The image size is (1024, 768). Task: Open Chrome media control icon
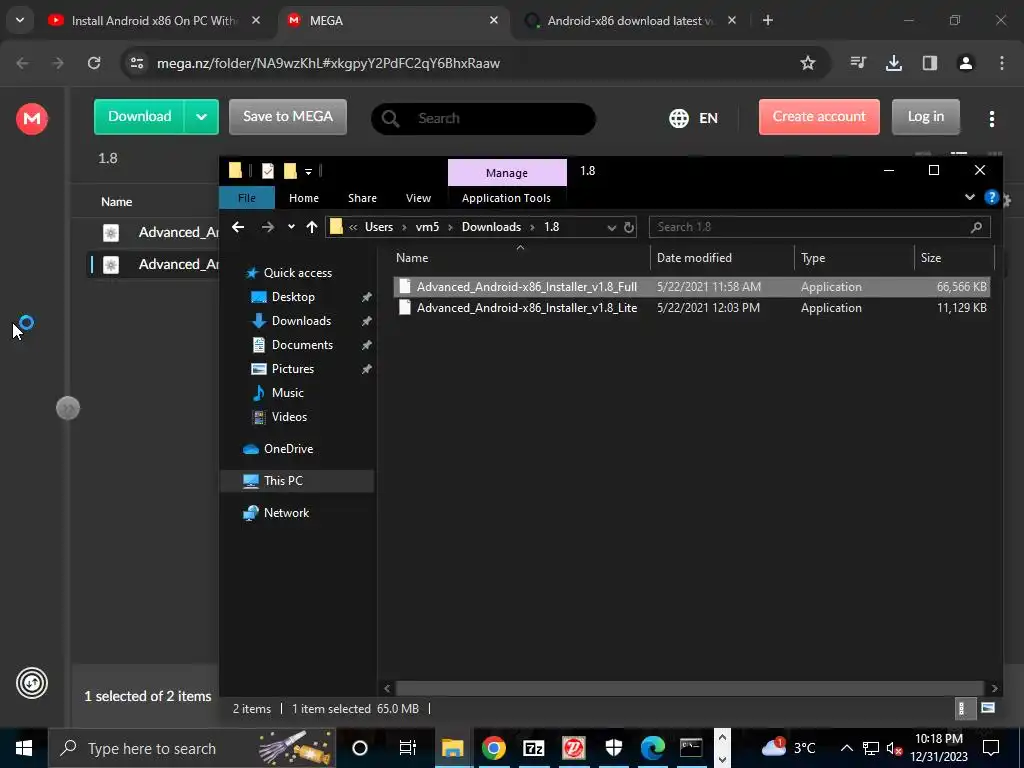click(x=857, y=63)
